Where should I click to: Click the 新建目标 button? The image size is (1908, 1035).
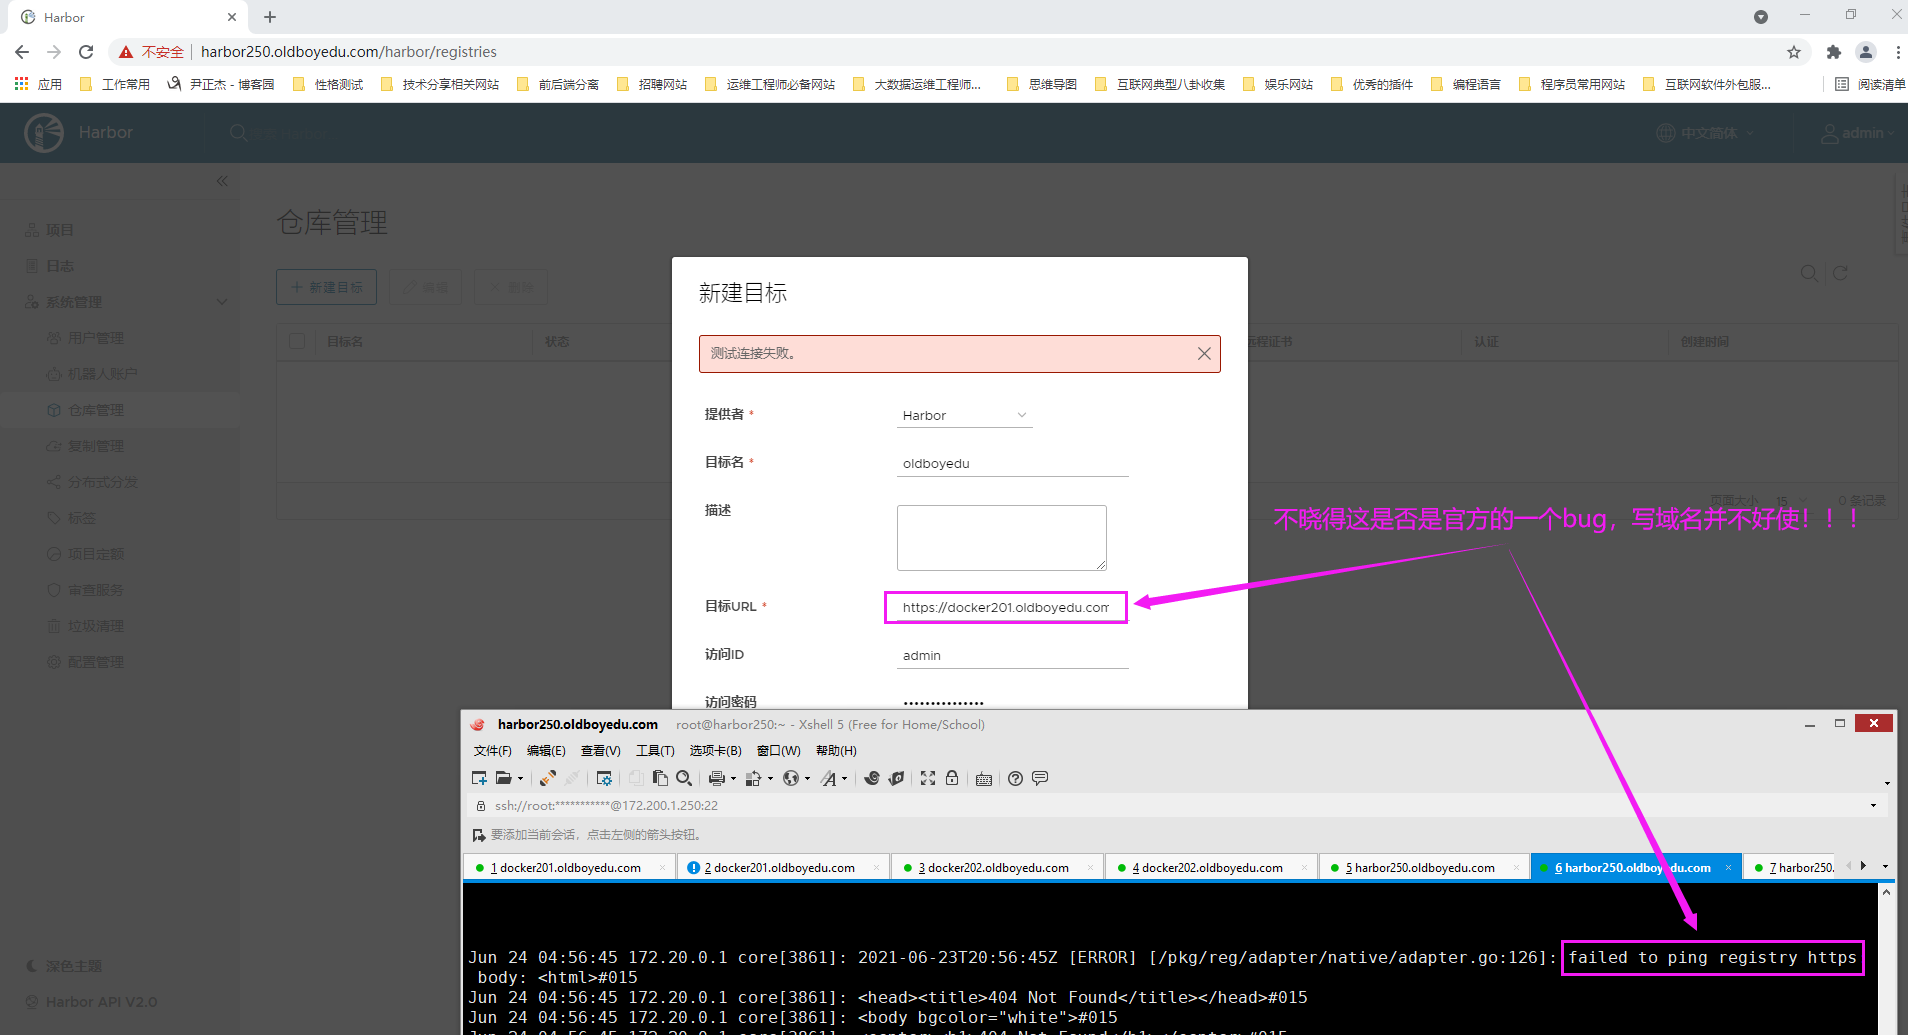tap(326, 287)
